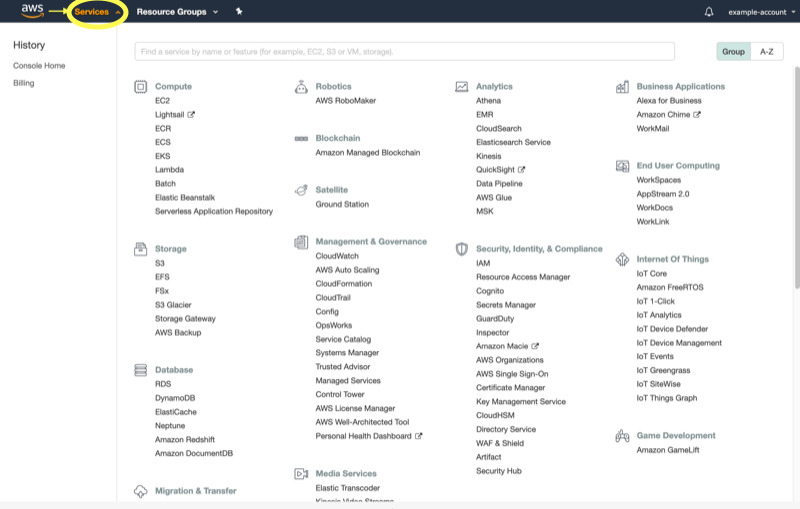This screenshot has width=800, height=509.
Task: Open Athena
Action: 488,101
